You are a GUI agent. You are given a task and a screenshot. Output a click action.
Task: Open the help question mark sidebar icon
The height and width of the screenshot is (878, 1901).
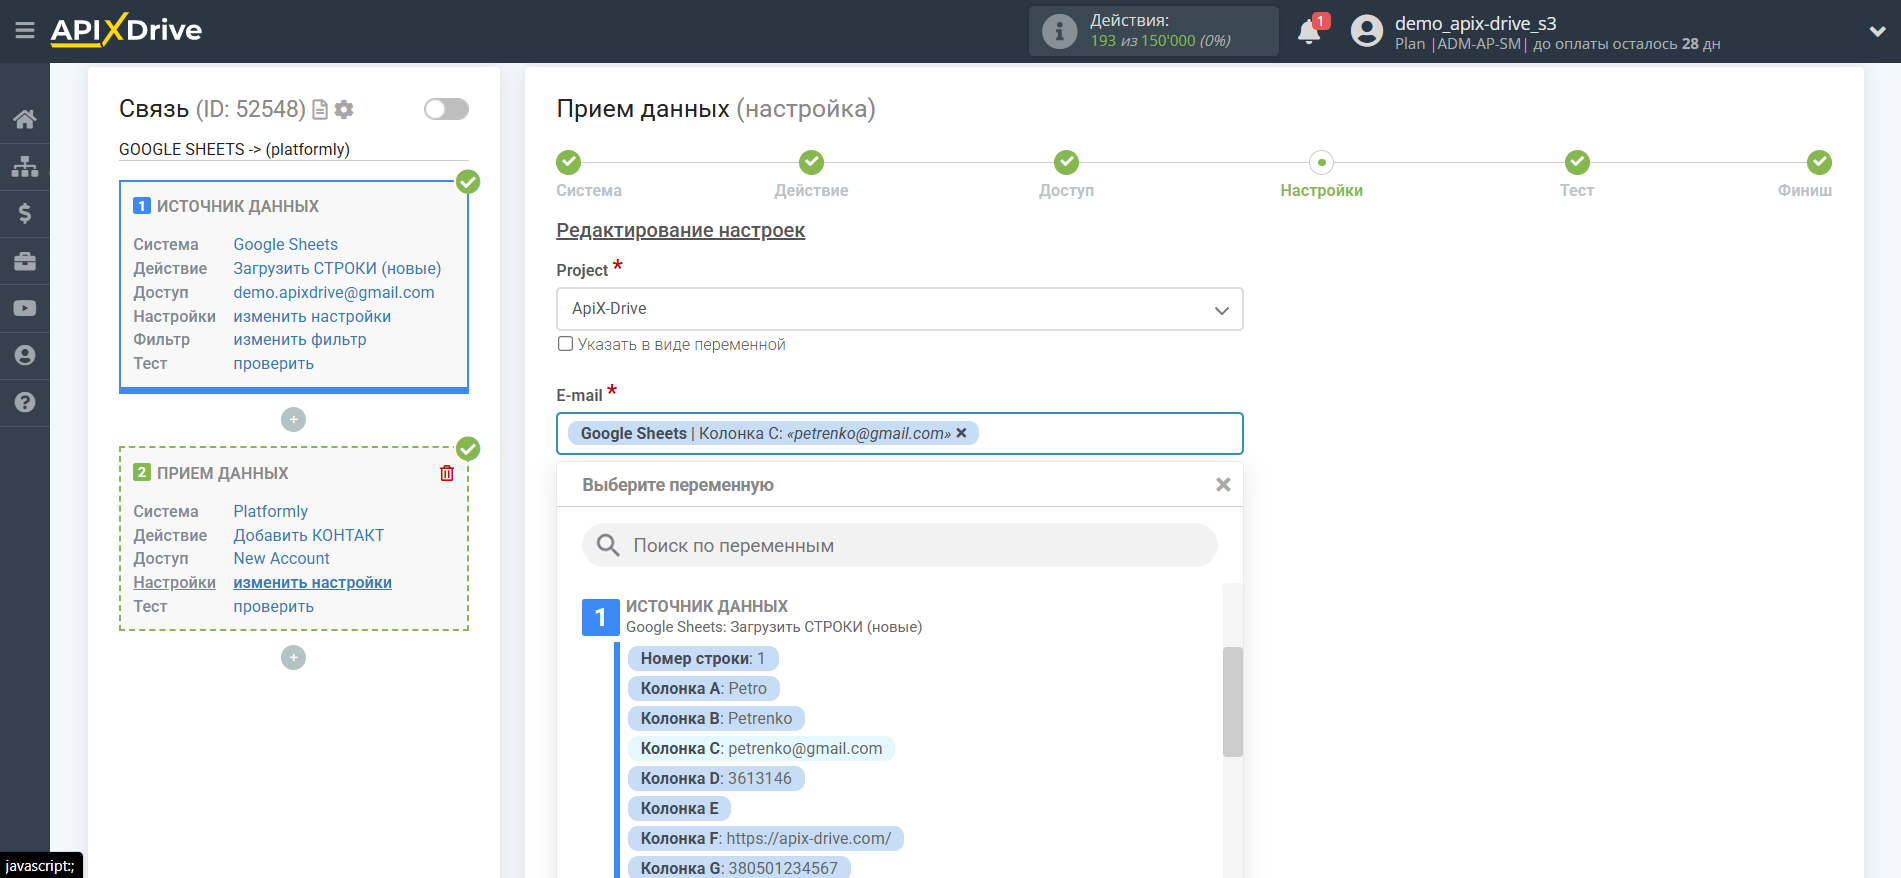pyautogui.click(x=25, y=402)
